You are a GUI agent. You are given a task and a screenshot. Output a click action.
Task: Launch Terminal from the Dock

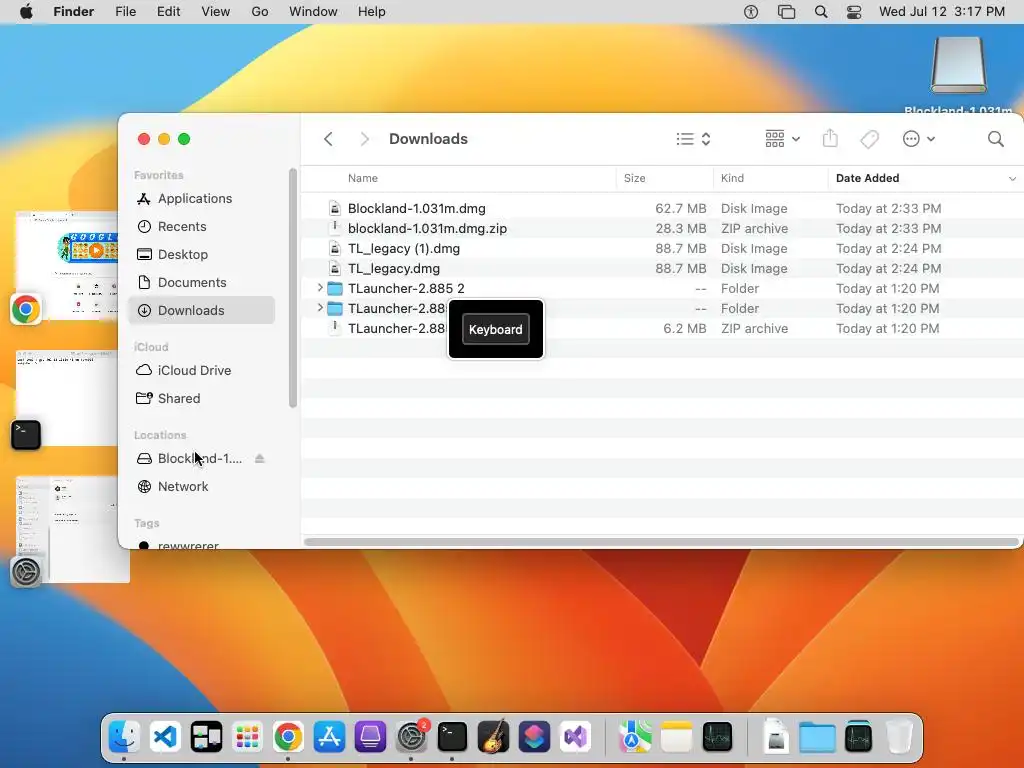point(453,737)
